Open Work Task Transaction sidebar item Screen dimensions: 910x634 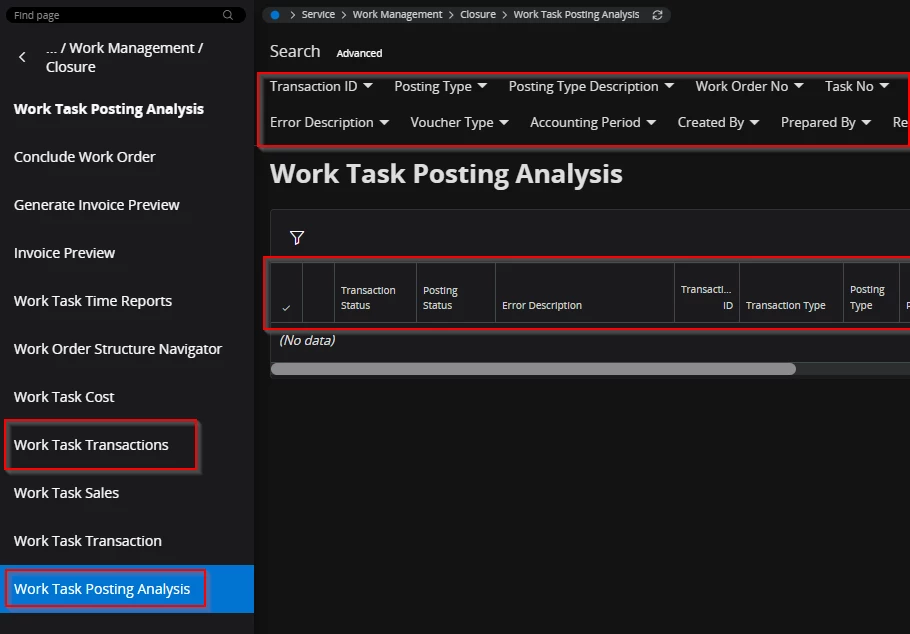coord(88,541)
